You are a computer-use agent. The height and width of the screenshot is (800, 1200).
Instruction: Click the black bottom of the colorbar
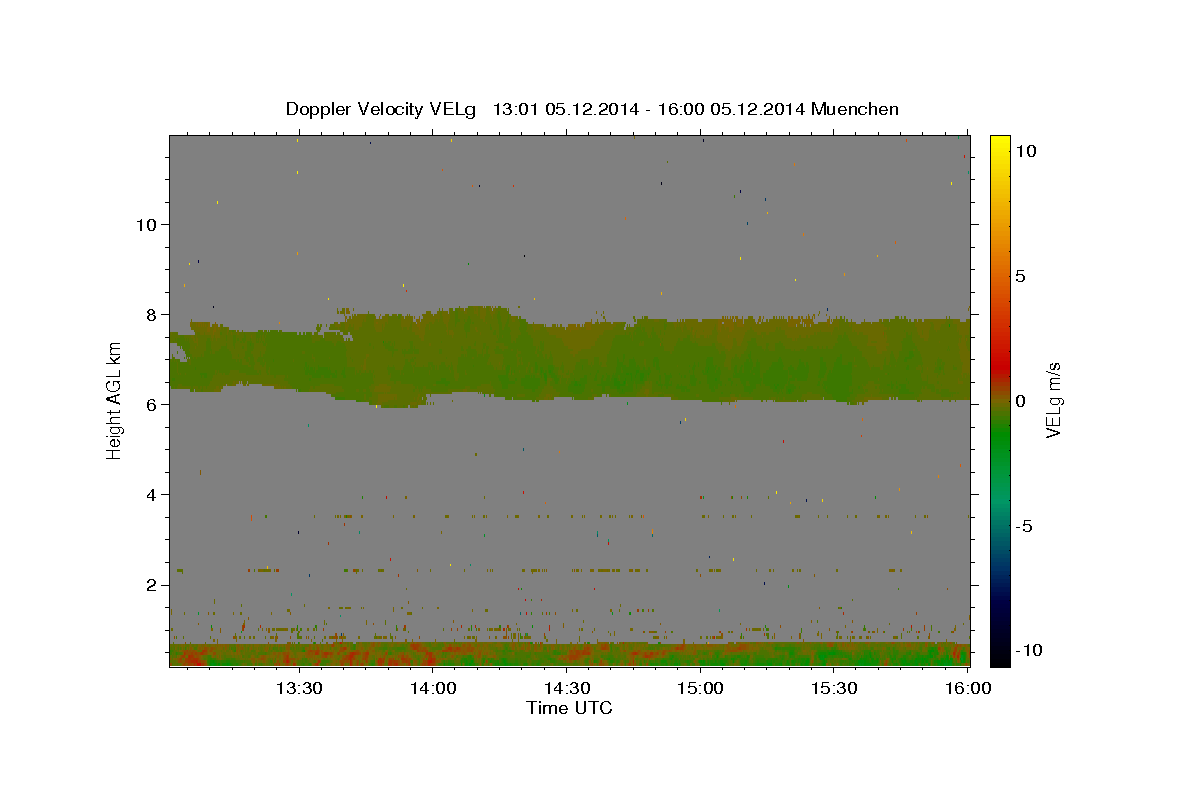tap(999, 655)
